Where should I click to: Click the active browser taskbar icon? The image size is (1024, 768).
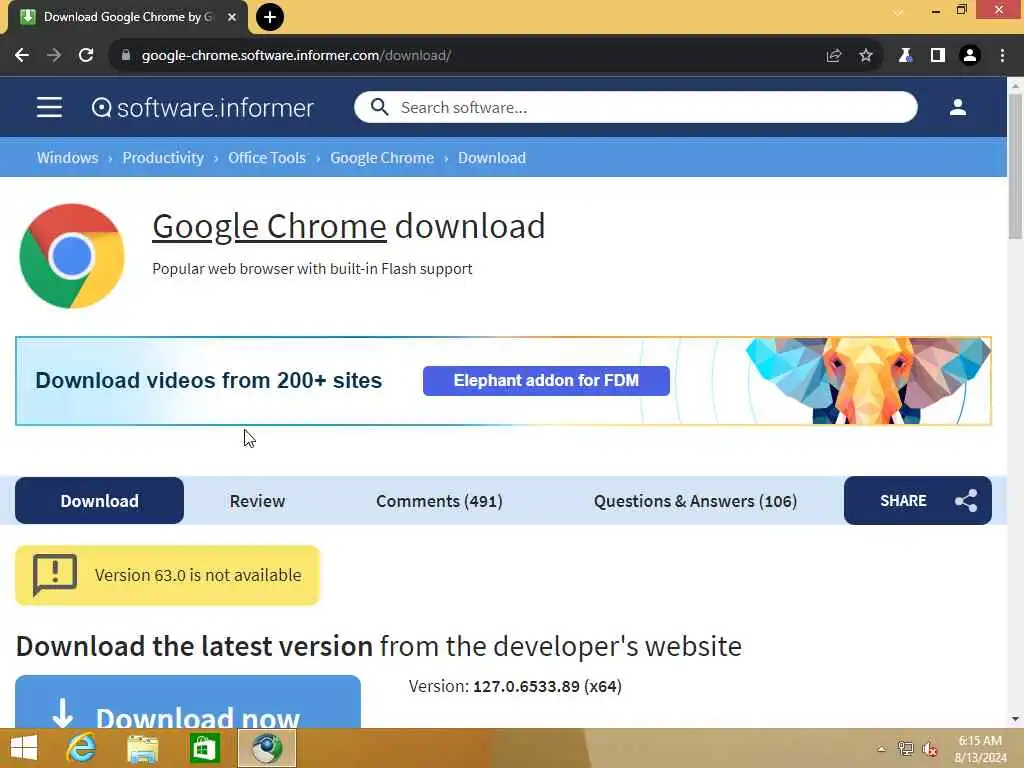pyautogui.click(x=266, y=748)
